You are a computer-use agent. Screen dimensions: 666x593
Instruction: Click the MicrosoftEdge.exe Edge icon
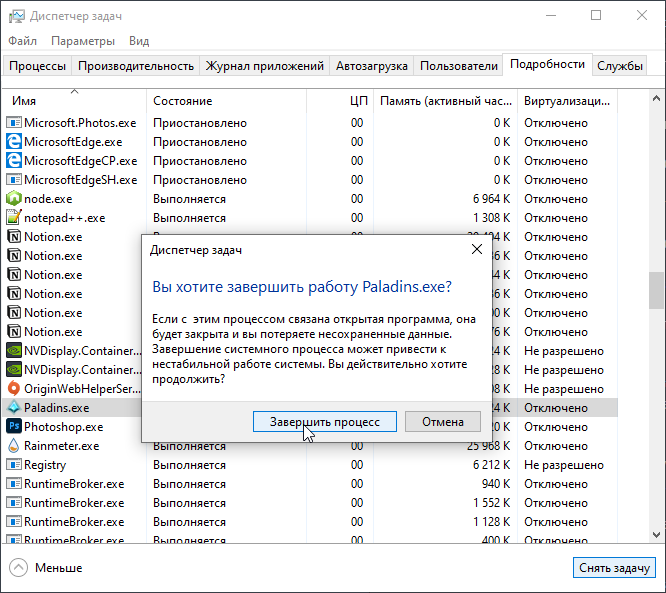click(14, 141)
